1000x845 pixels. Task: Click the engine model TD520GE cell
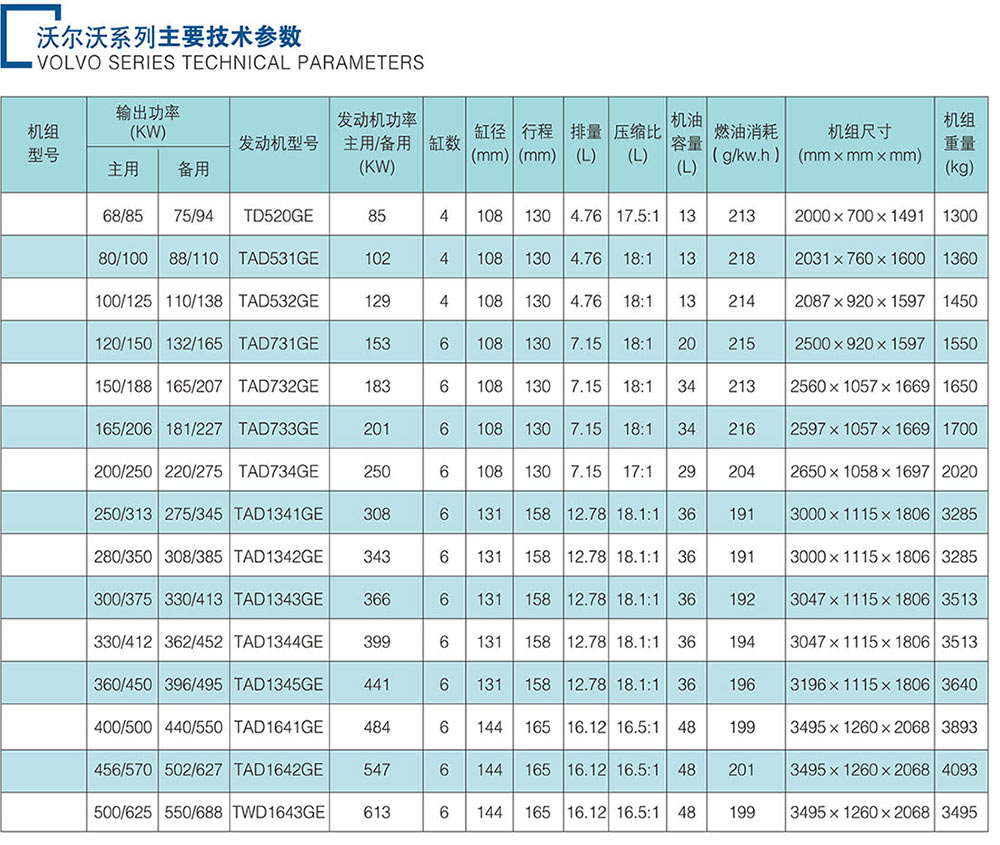tap(279, 216)
